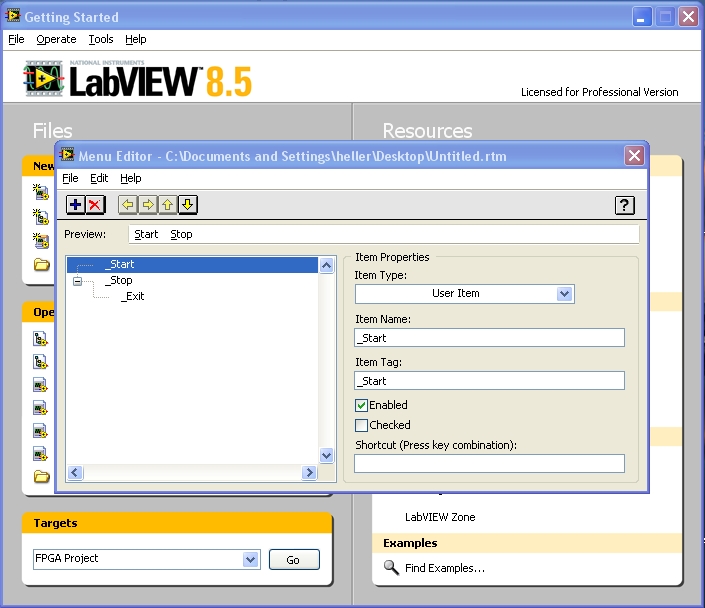
Task: Select the _Stop tree item
Action: click(x=119, y=281)
